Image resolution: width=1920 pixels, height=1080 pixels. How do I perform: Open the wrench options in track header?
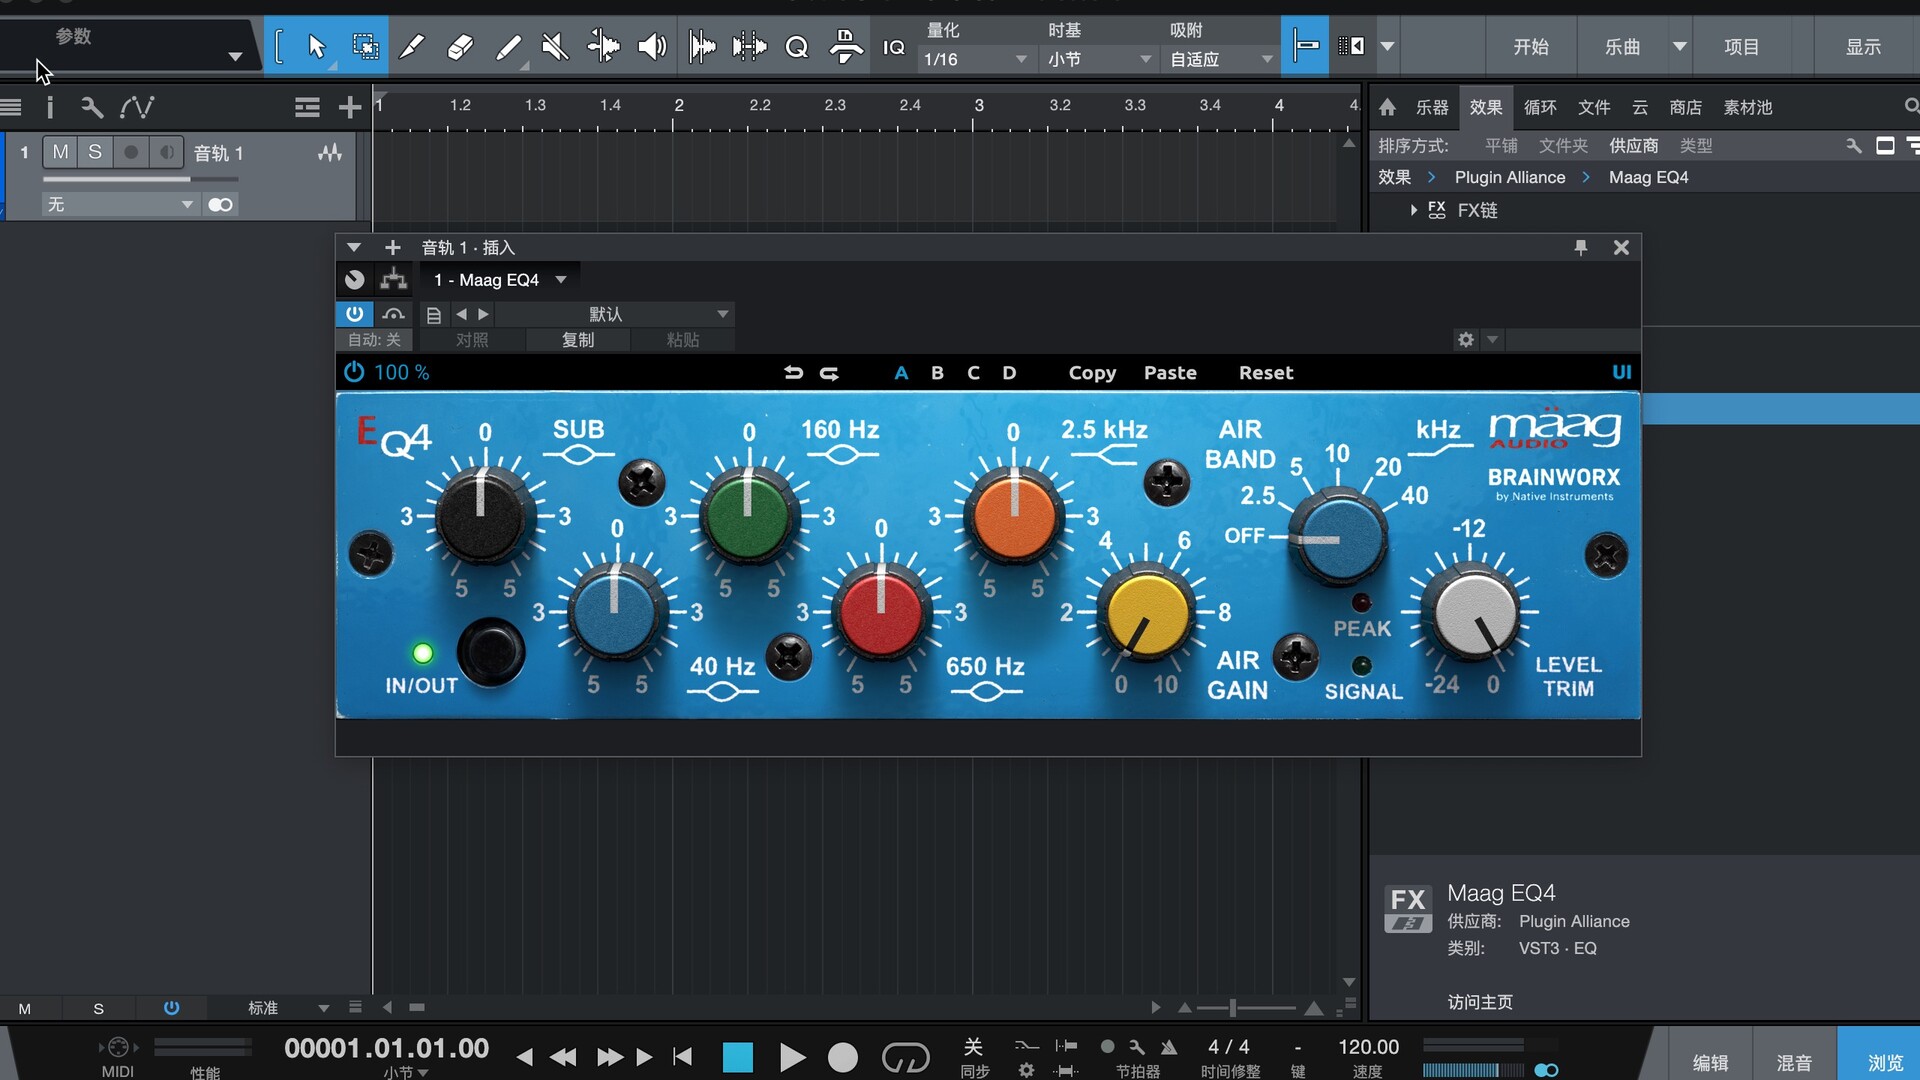click(92, 107)
